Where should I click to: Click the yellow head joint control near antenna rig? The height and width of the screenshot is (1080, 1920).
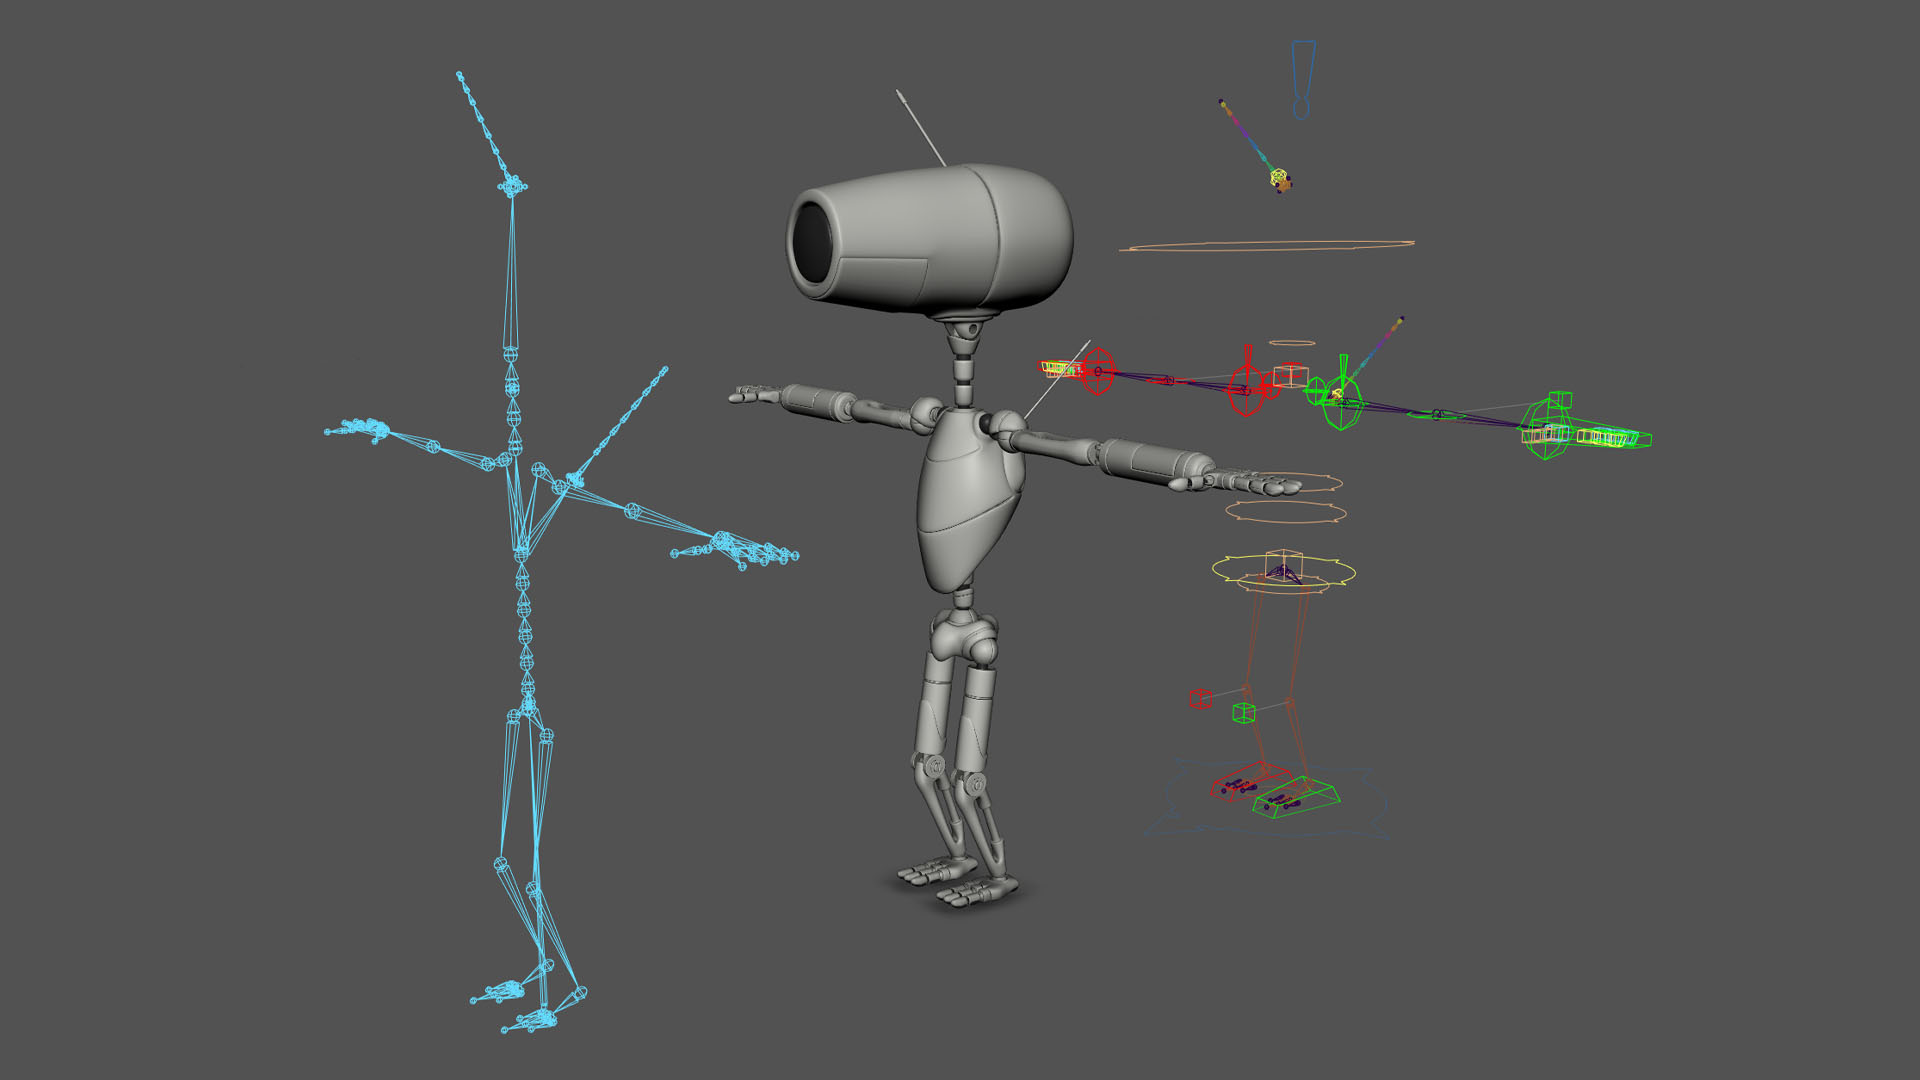(1279, 178)
